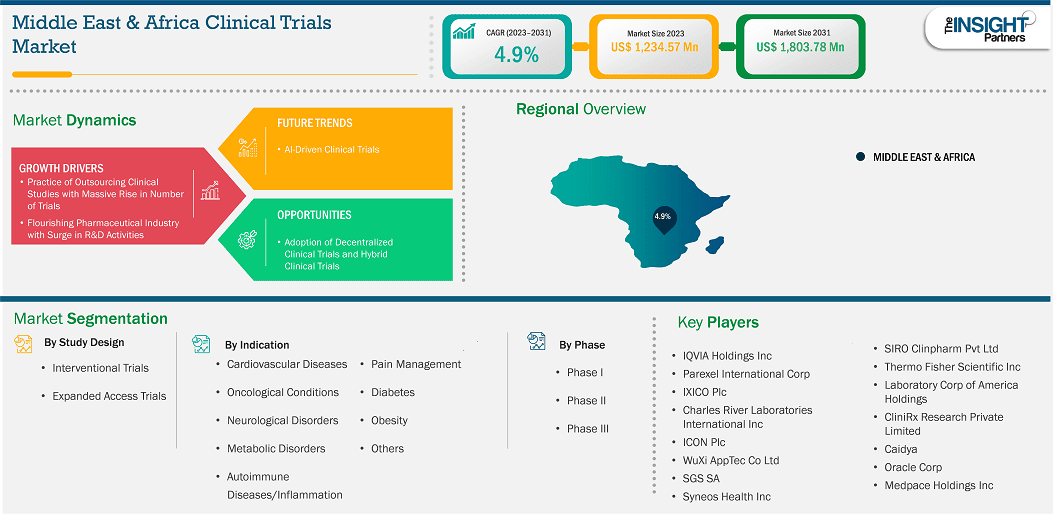Click 'Pain Management' item
Screen dimensions: 1053x524
point(416,364)
